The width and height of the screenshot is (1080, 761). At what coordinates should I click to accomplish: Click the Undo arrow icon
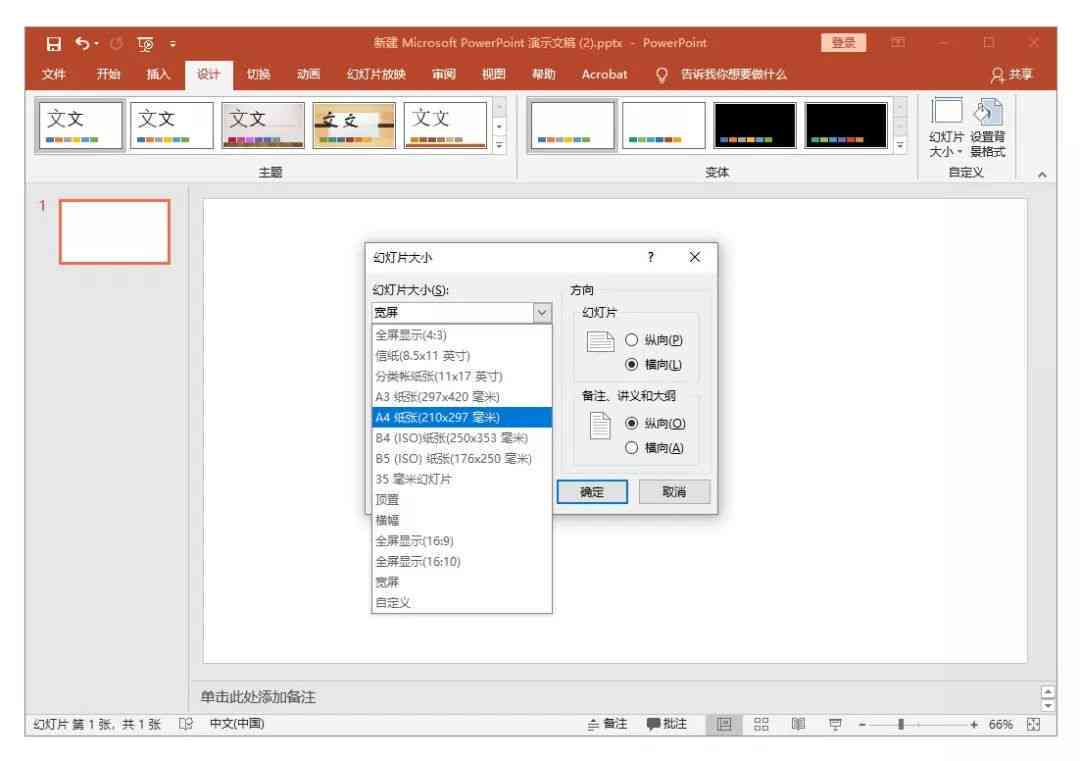tap(82, 43)
